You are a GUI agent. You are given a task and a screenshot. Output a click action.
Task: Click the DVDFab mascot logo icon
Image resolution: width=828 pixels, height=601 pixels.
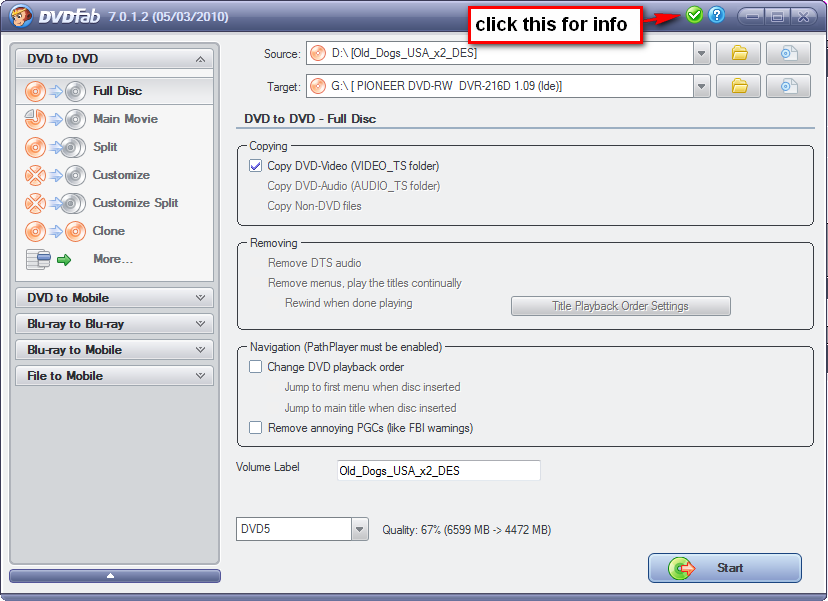[21, 16]
